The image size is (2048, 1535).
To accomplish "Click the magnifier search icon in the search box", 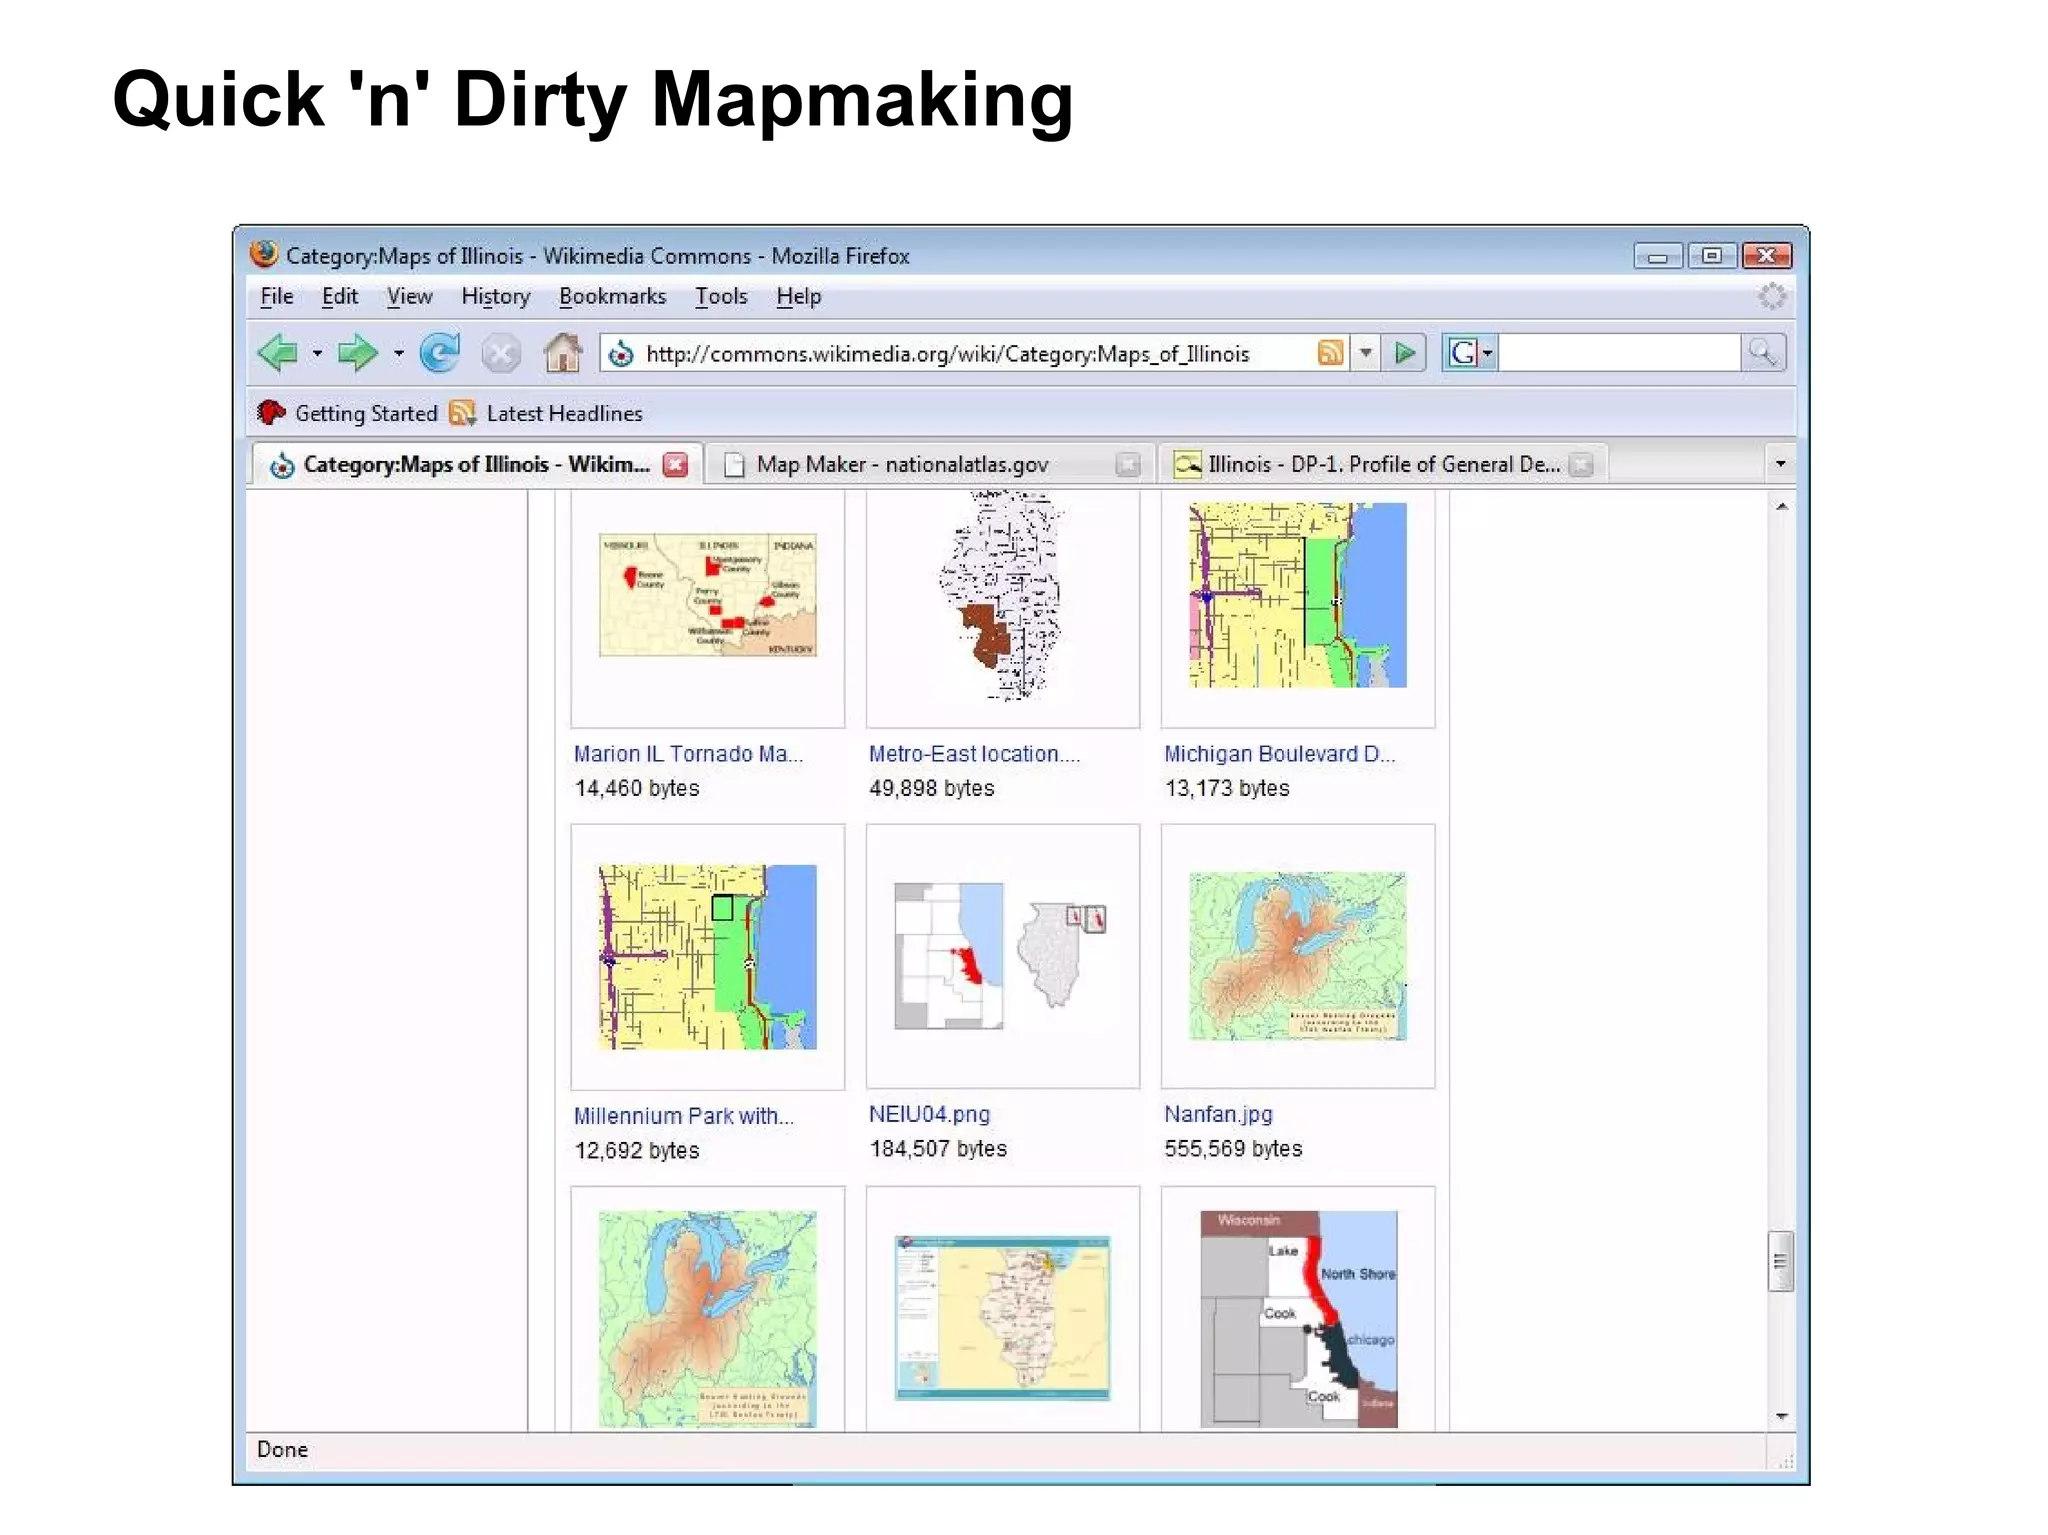I will pos(1762,353).
